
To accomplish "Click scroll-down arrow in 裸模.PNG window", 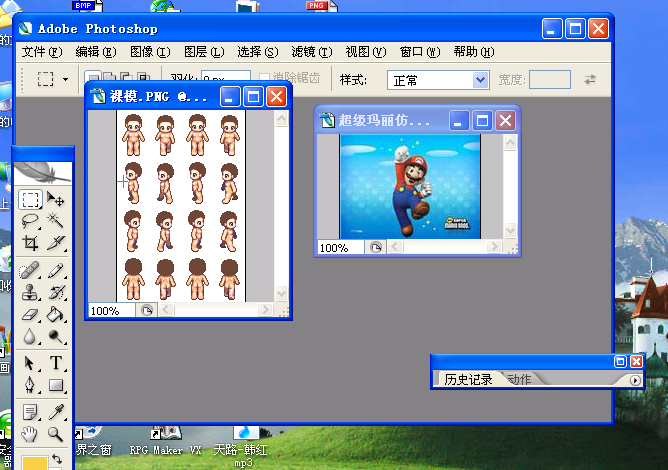I will tap(282, 293).
